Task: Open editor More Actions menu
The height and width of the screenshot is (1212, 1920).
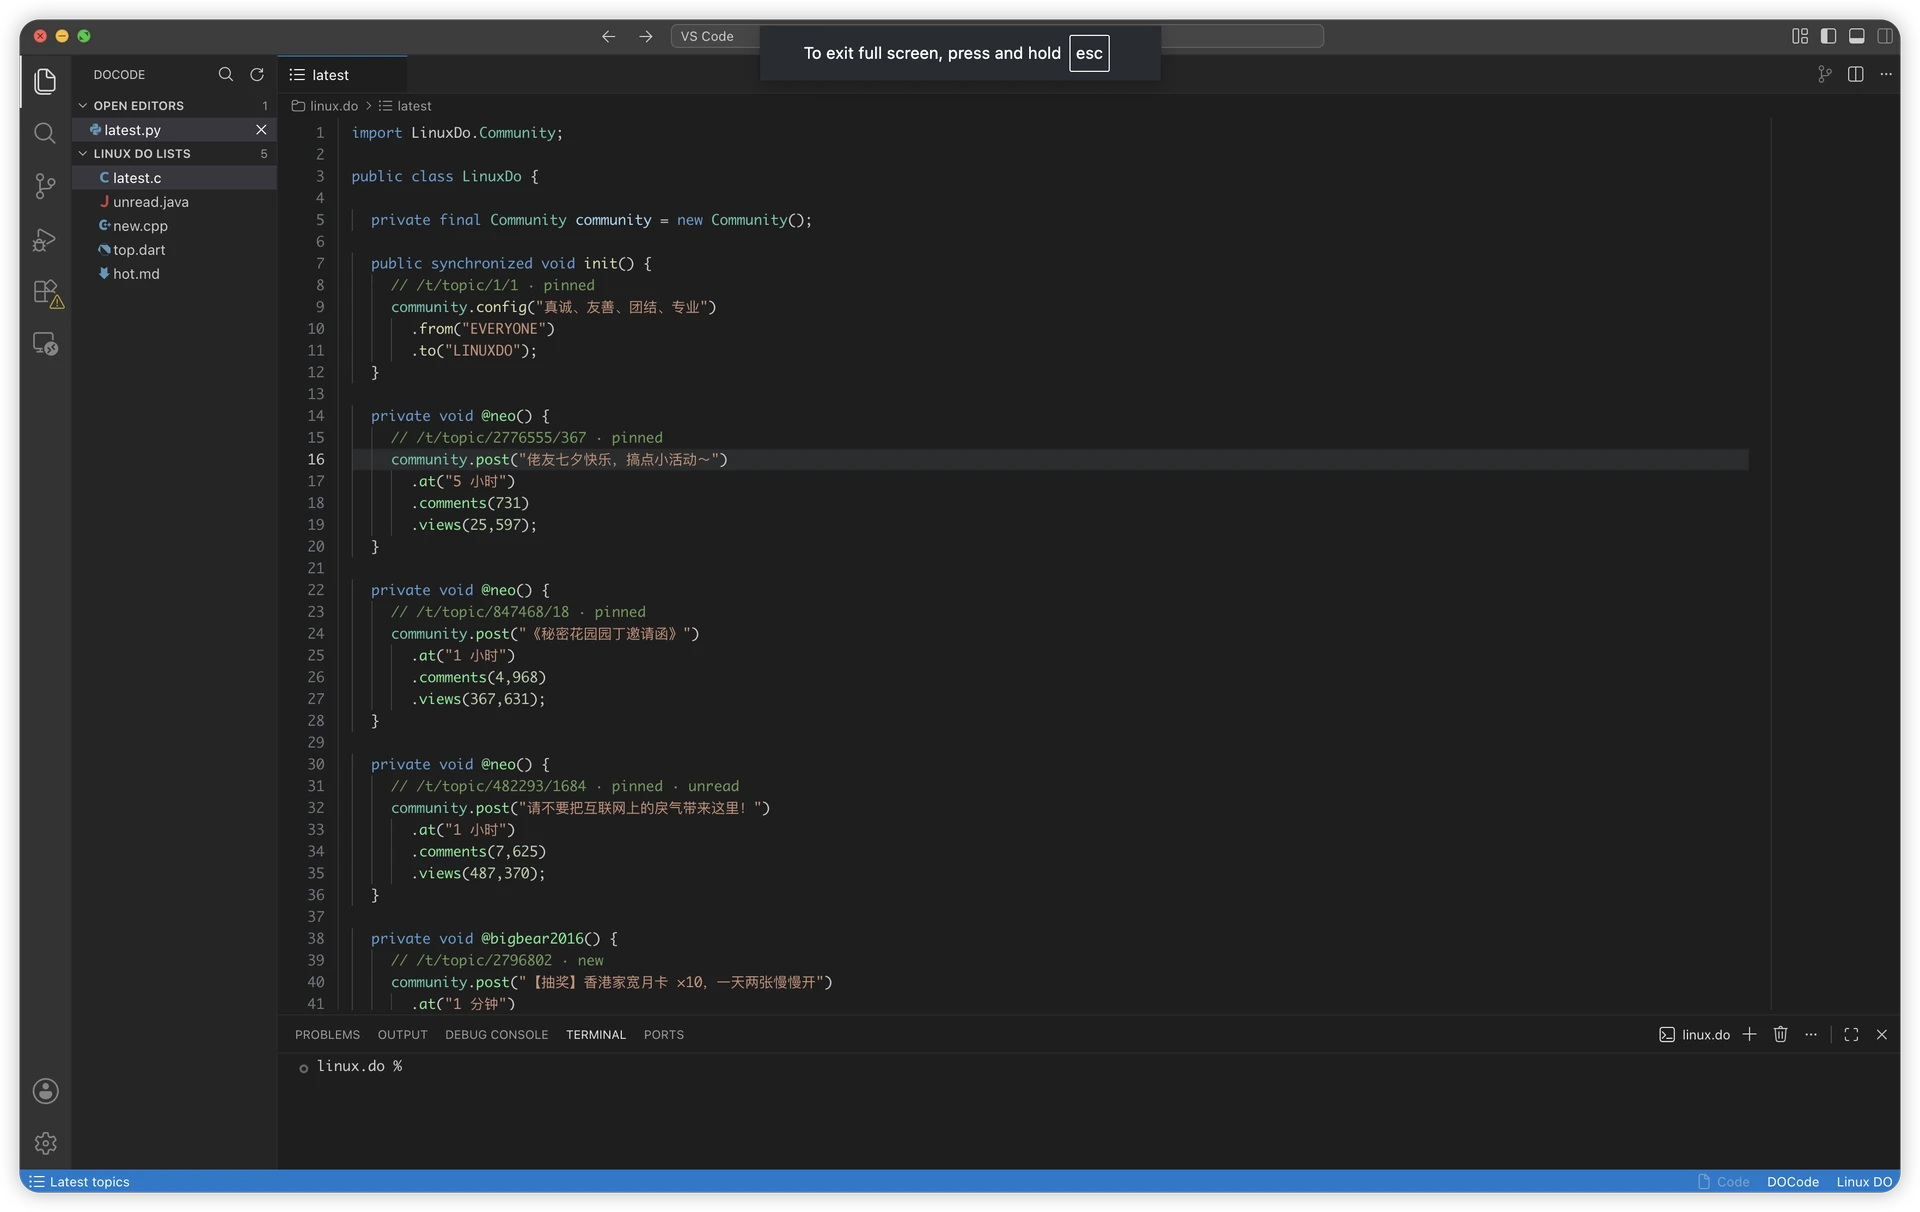Action: [1886, 74]
